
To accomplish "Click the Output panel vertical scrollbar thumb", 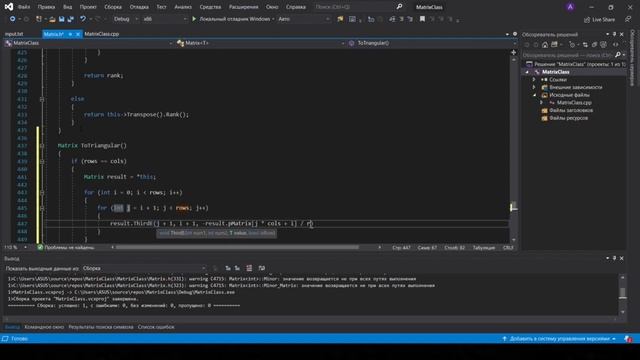I will pyautogui.click(x=622, y=293).
